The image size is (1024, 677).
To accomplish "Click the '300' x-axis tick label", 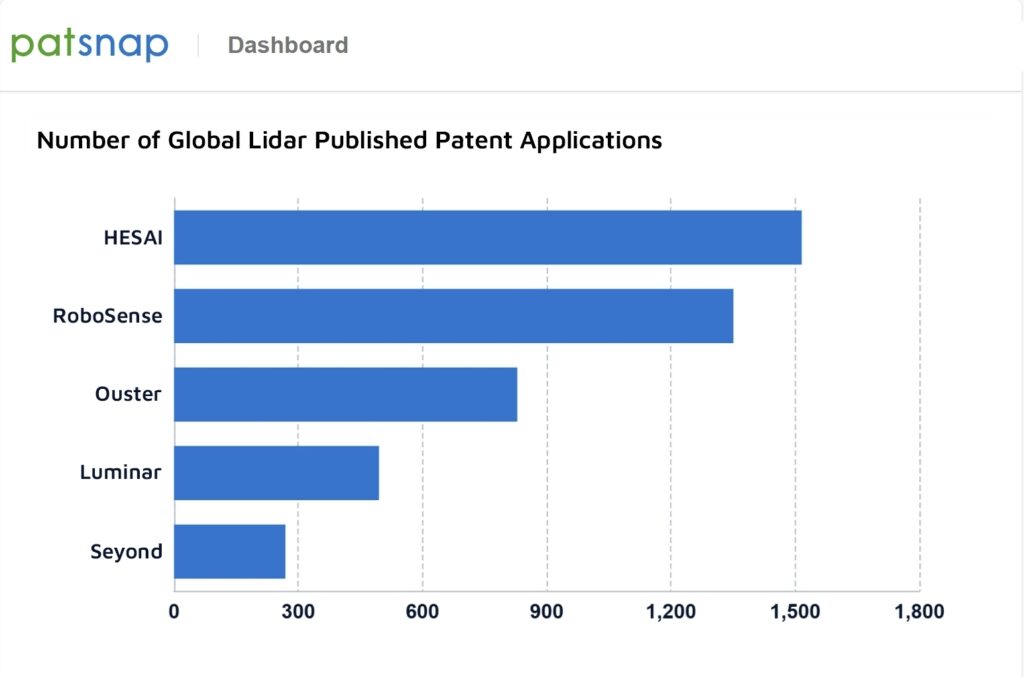I will pyautogui.click(x=298, y=612).
